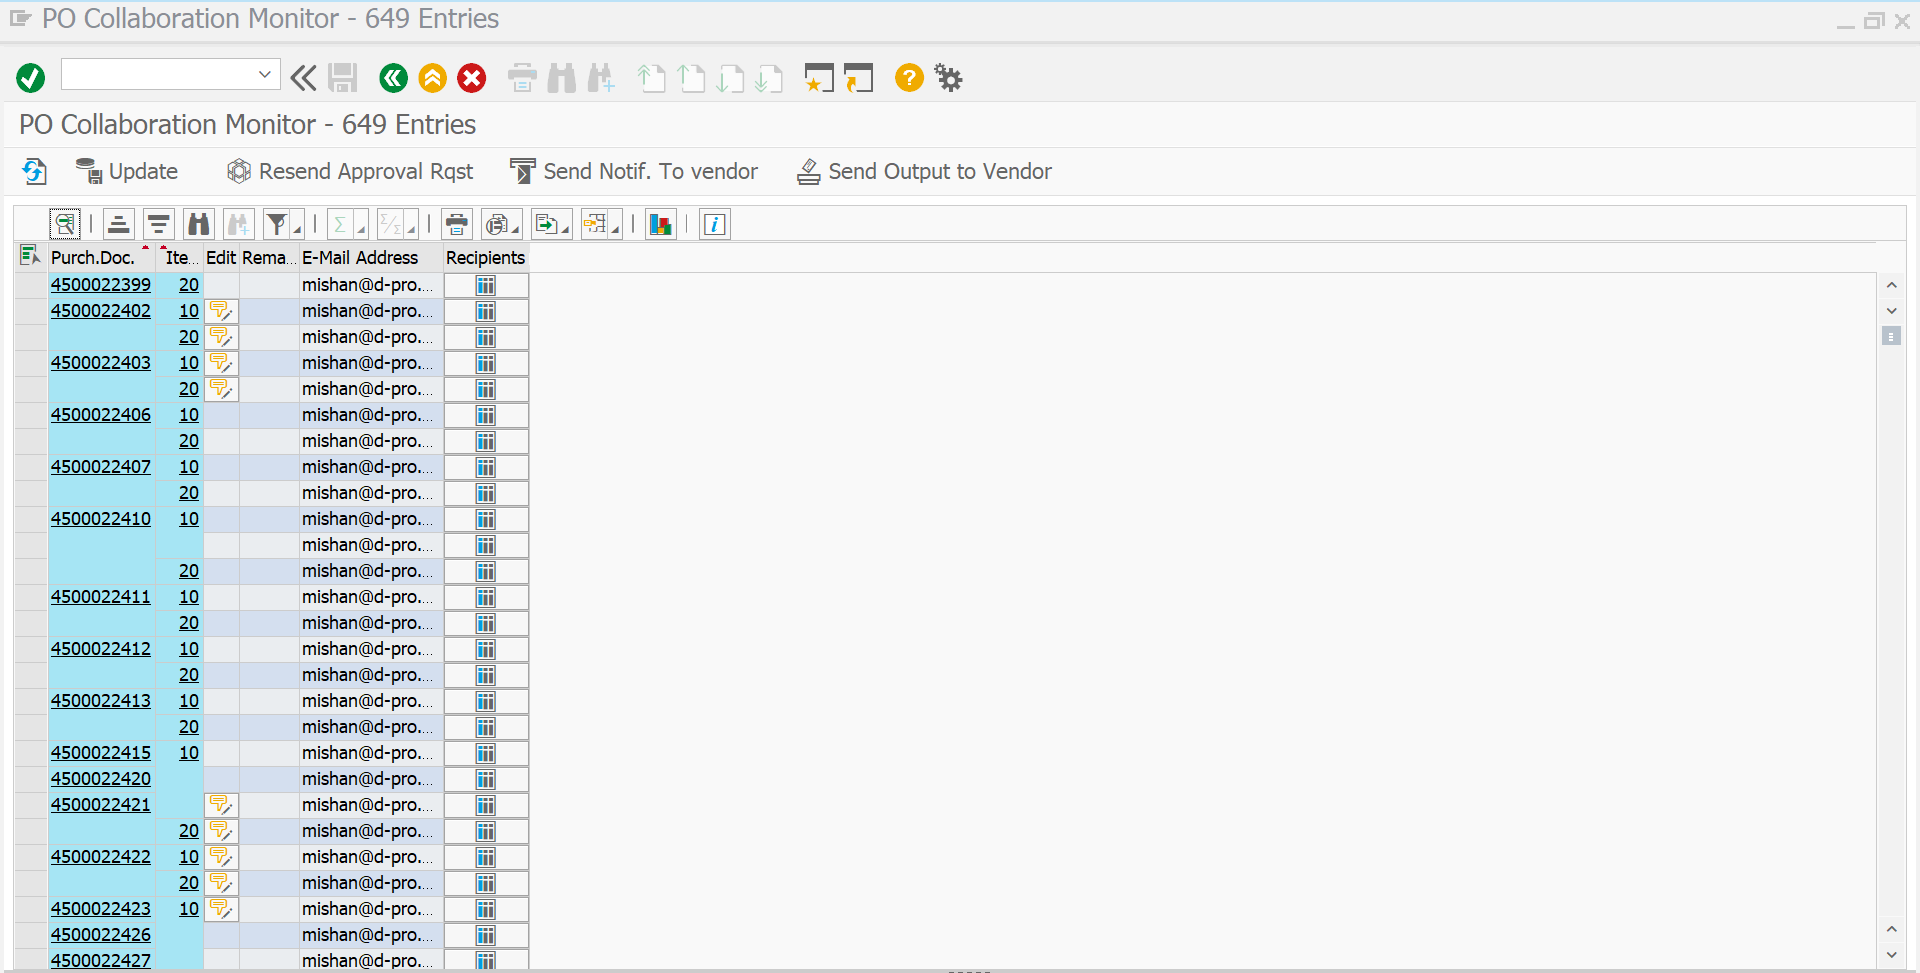Click the yellow Exit icon
The height and width of the screenshot is (973, 1920).
pos(433,78)
